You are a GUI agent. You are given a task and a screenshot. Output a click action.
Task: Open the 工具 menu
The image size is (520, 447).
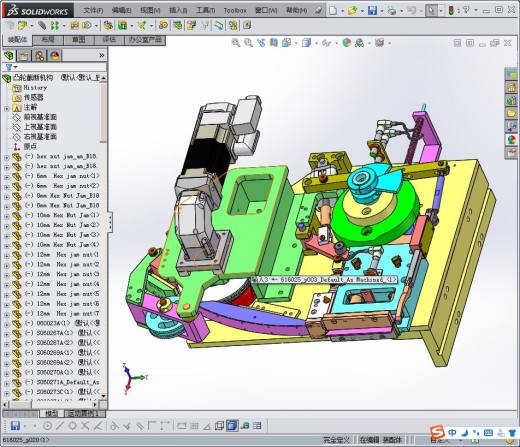[x=205, y=11]
